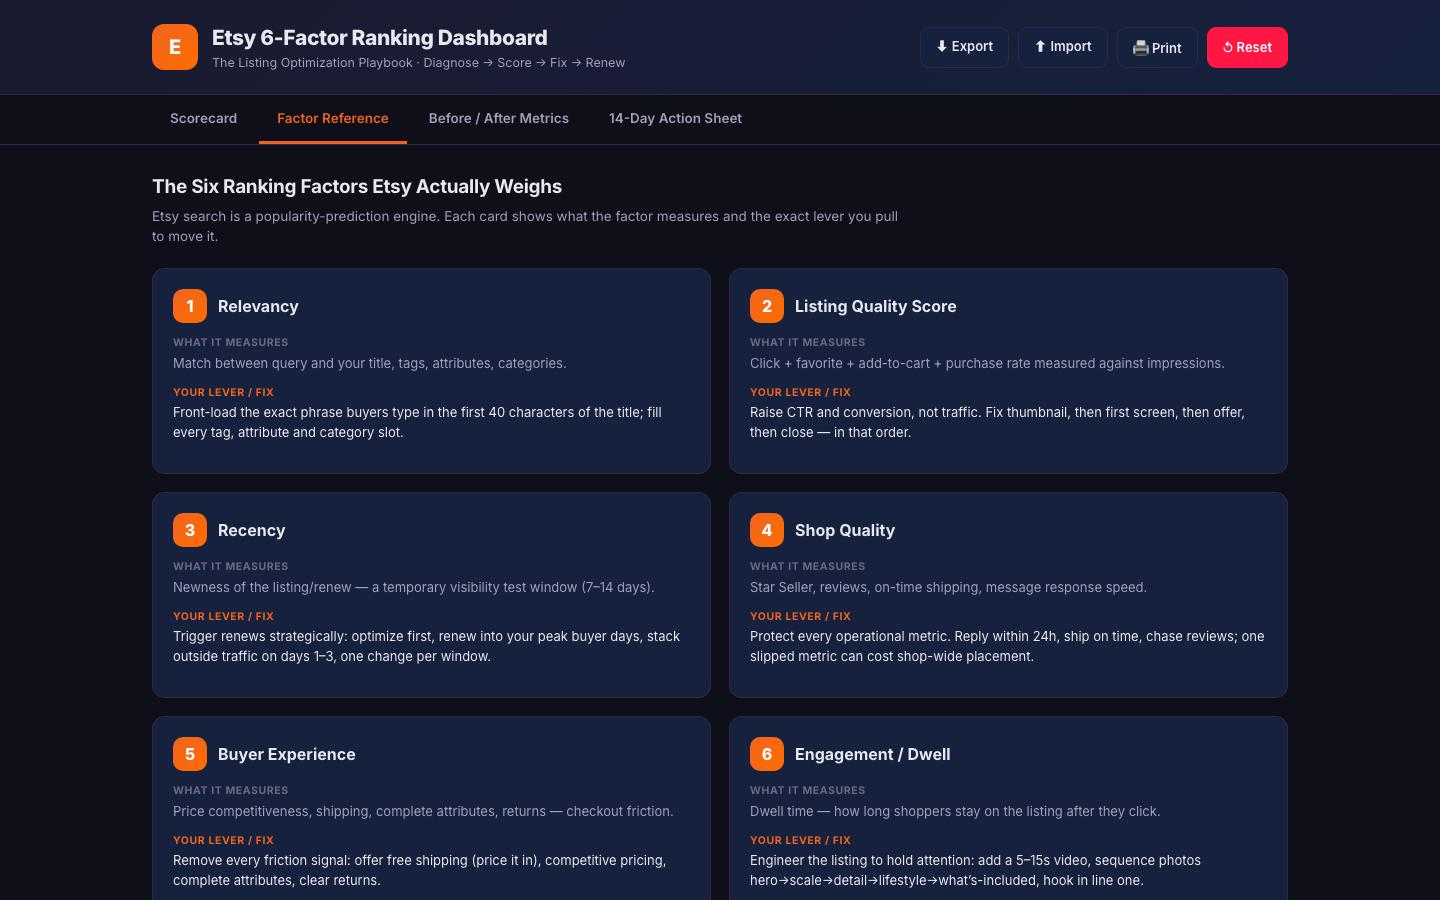Switch to the Scorecard tab
Screen dimensions: 1440x900
[204, 118]
